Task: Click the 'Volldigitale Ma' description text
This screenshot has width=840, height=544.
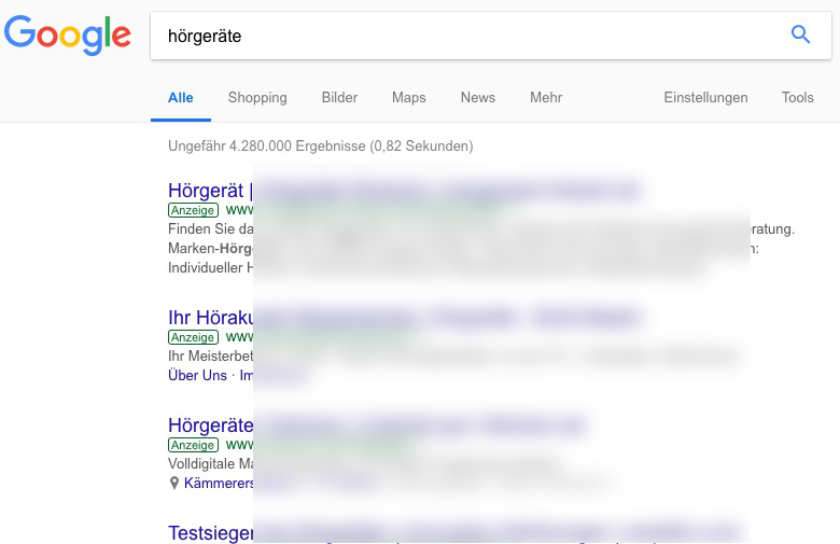Action: 211,464
